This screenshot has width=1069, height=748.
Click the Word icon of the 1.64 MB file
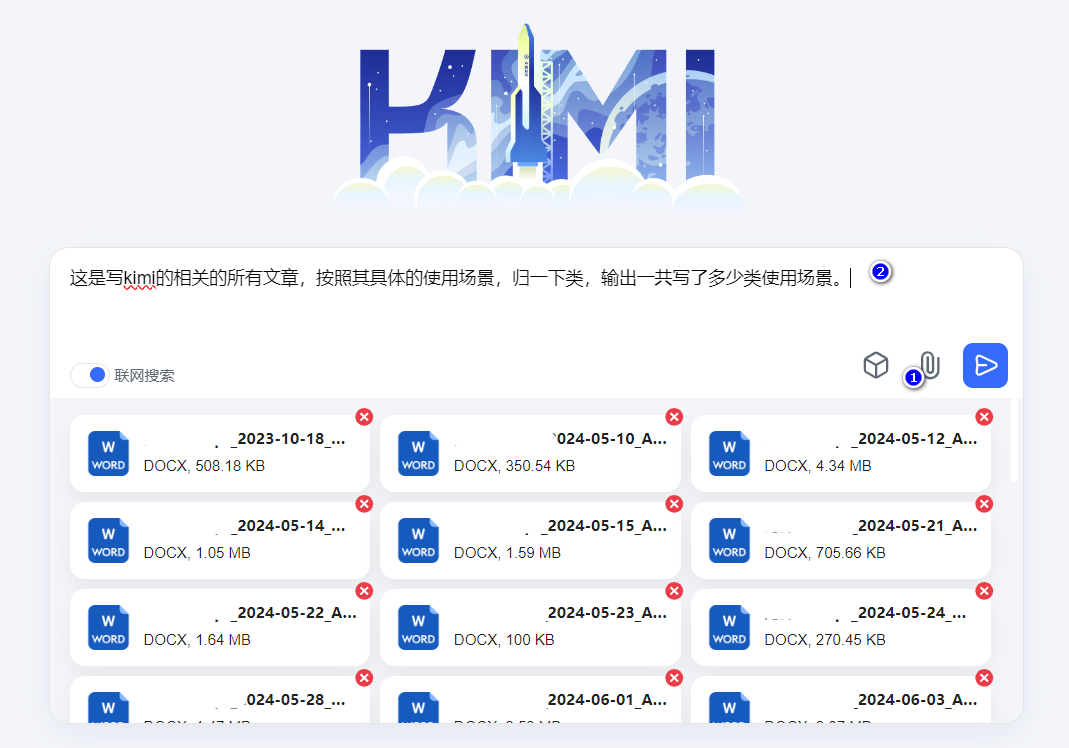108,627
